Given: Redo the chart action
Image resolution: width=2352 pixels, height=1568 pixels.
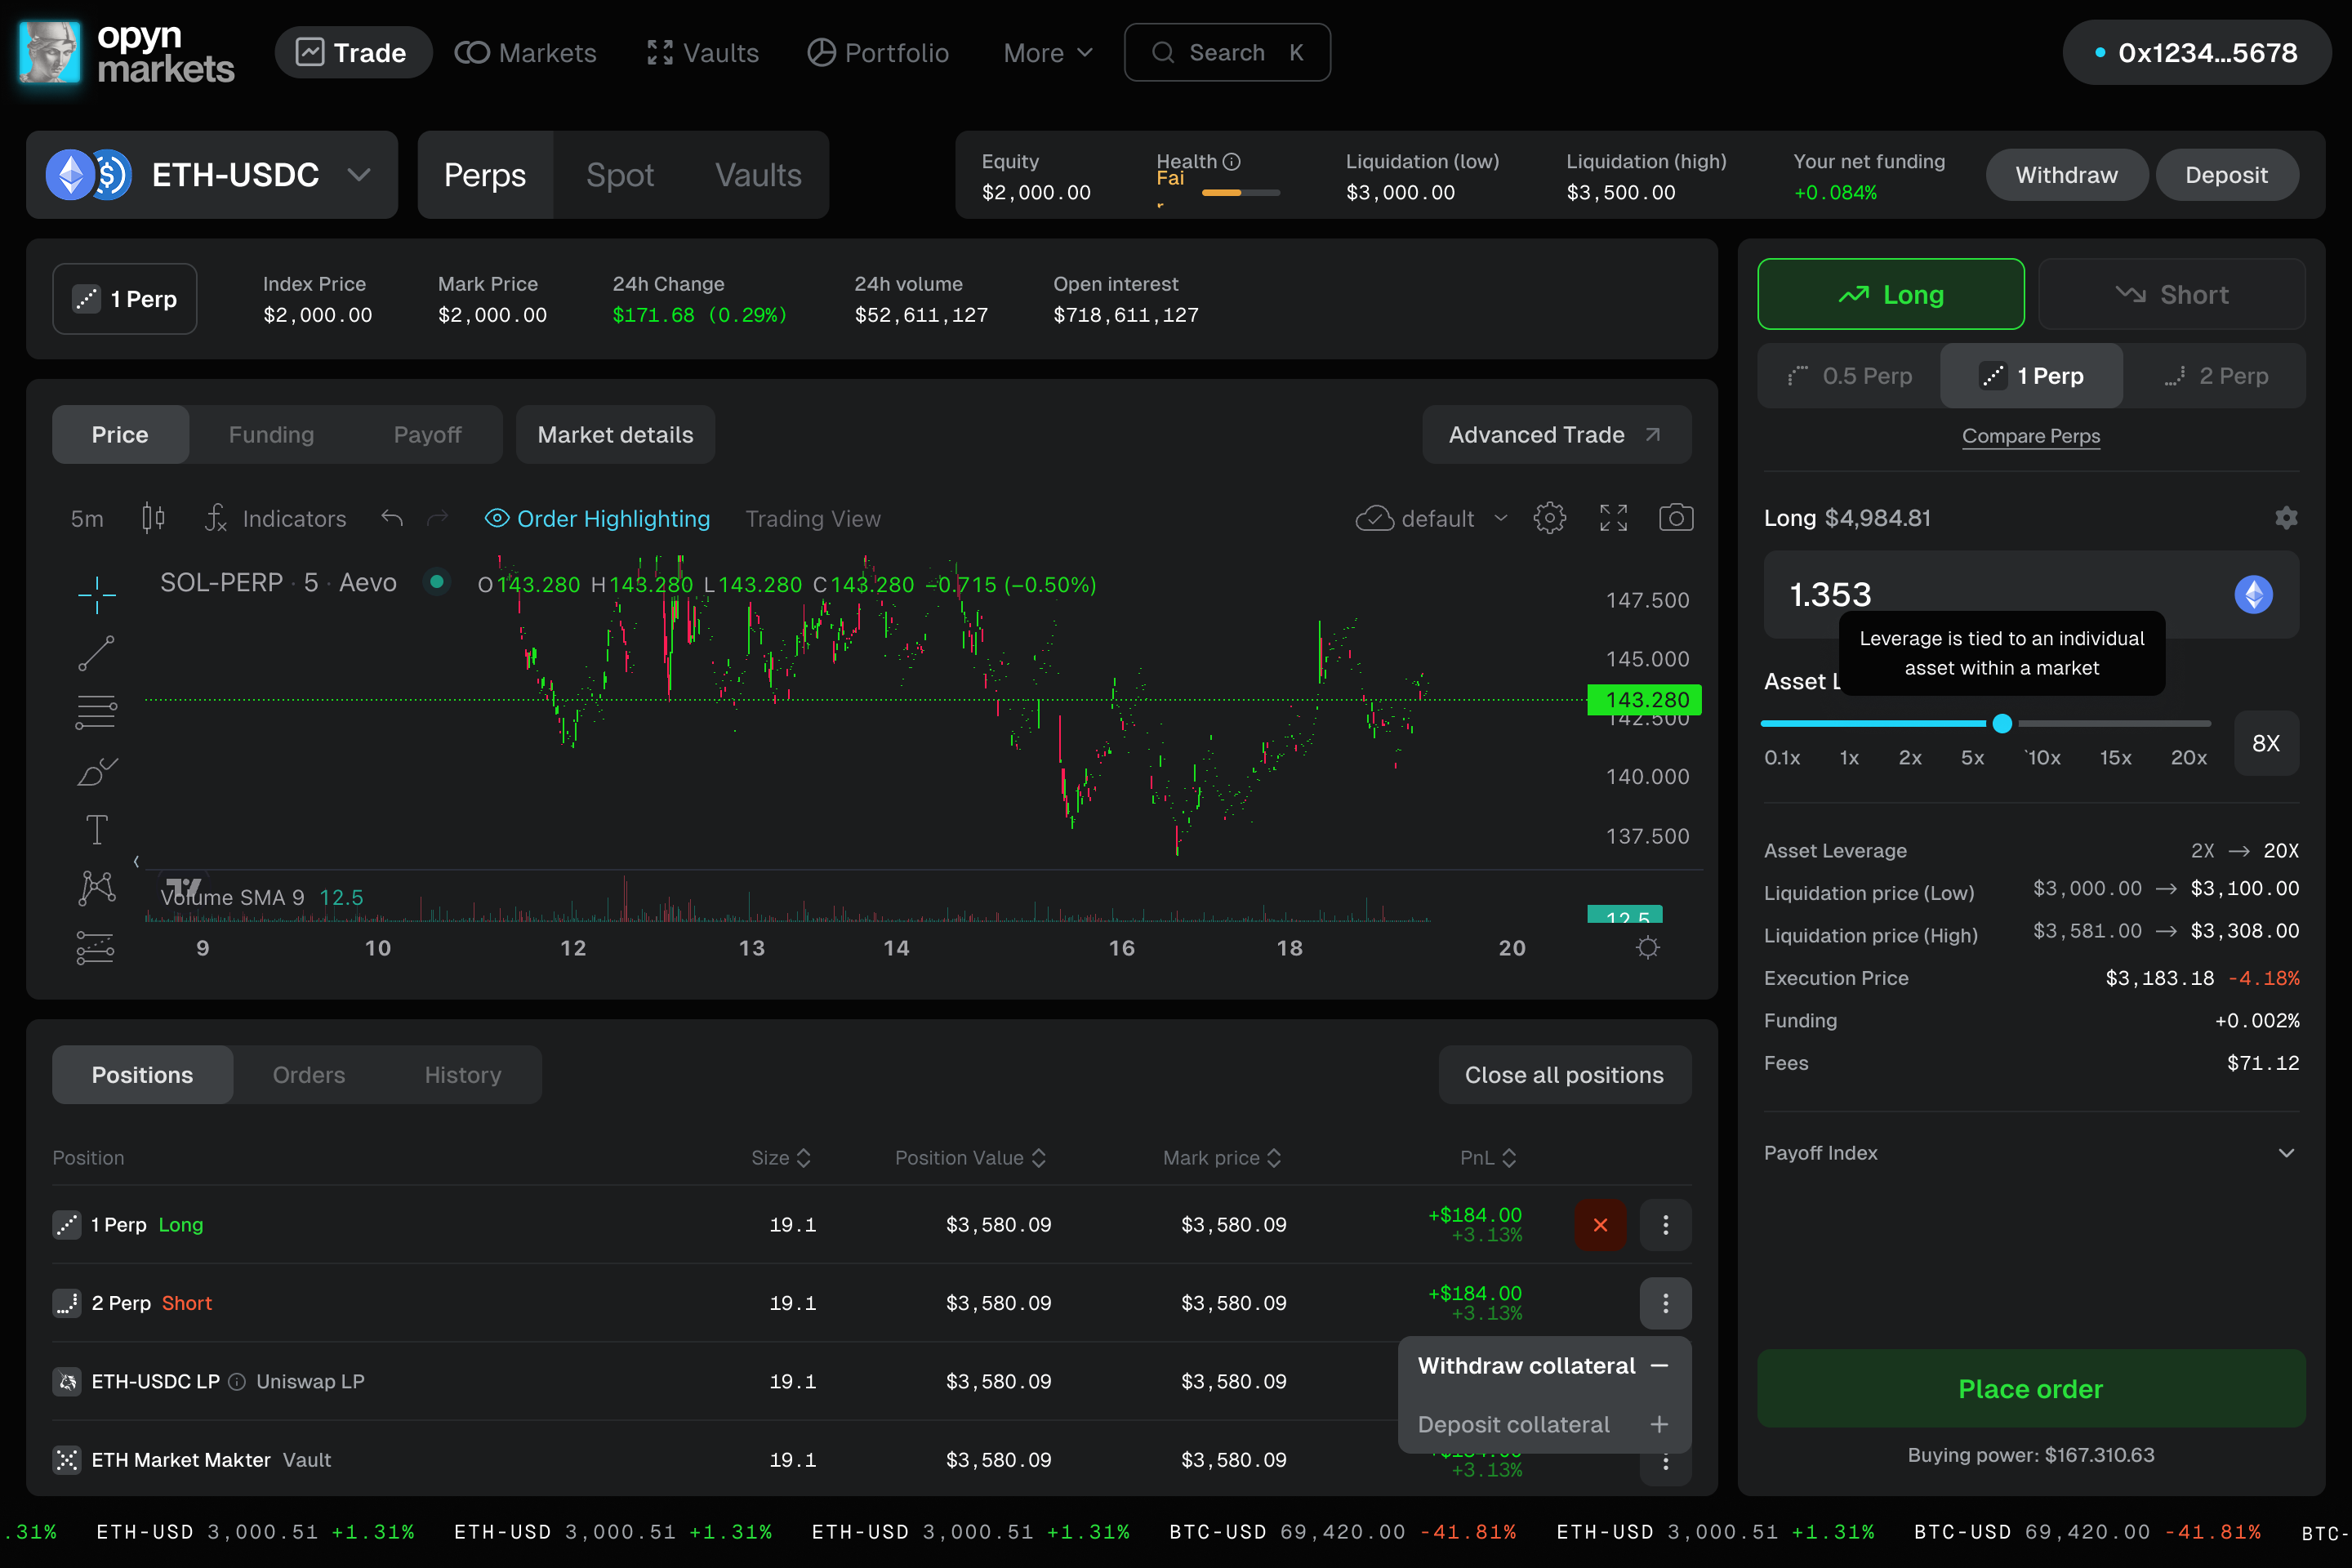Looking at the screenshot, I should pyautogui.click(x=438, y=518).
